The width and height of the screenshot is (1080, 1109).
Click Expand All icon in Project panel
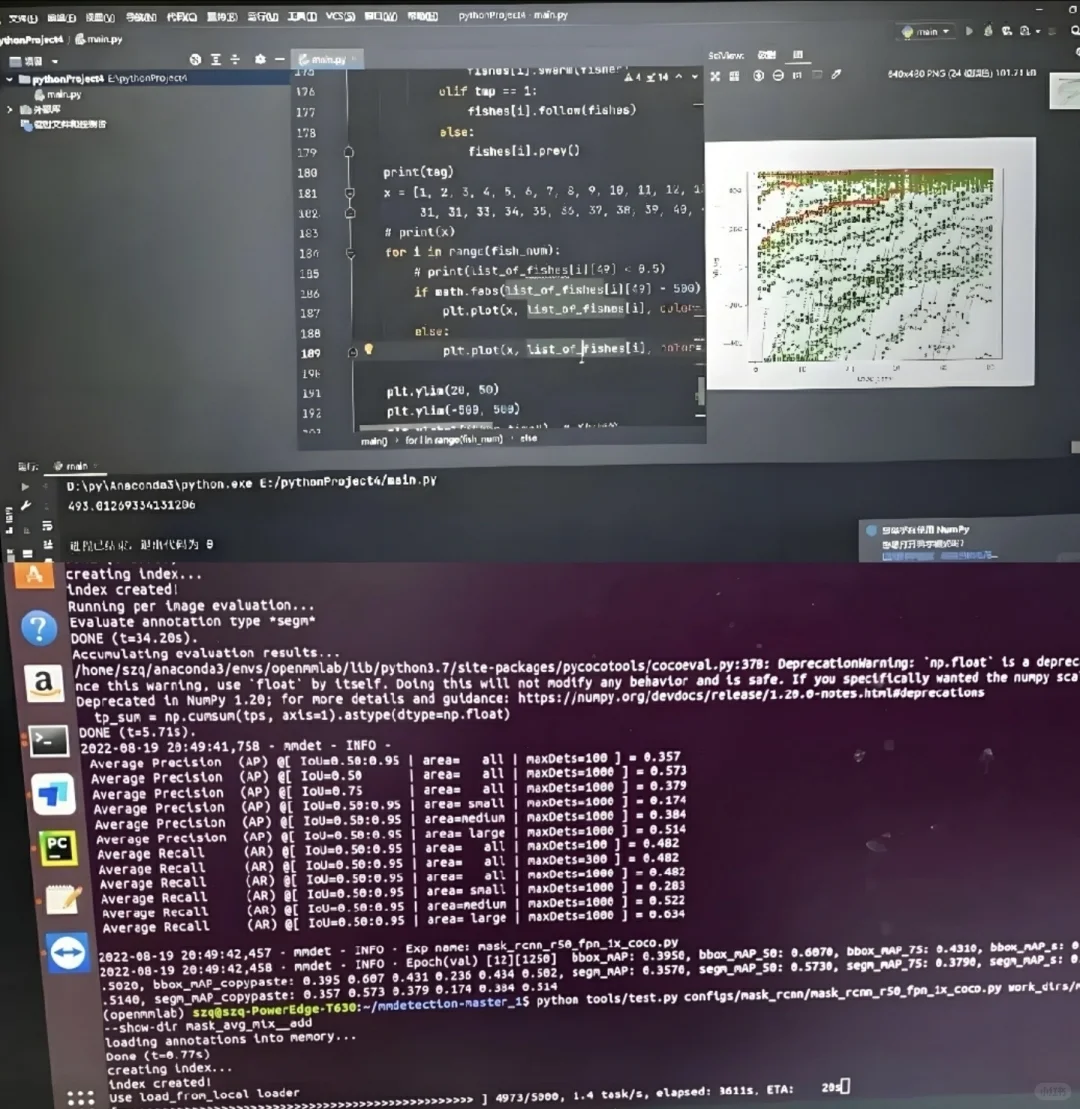(x=216, y=59)
